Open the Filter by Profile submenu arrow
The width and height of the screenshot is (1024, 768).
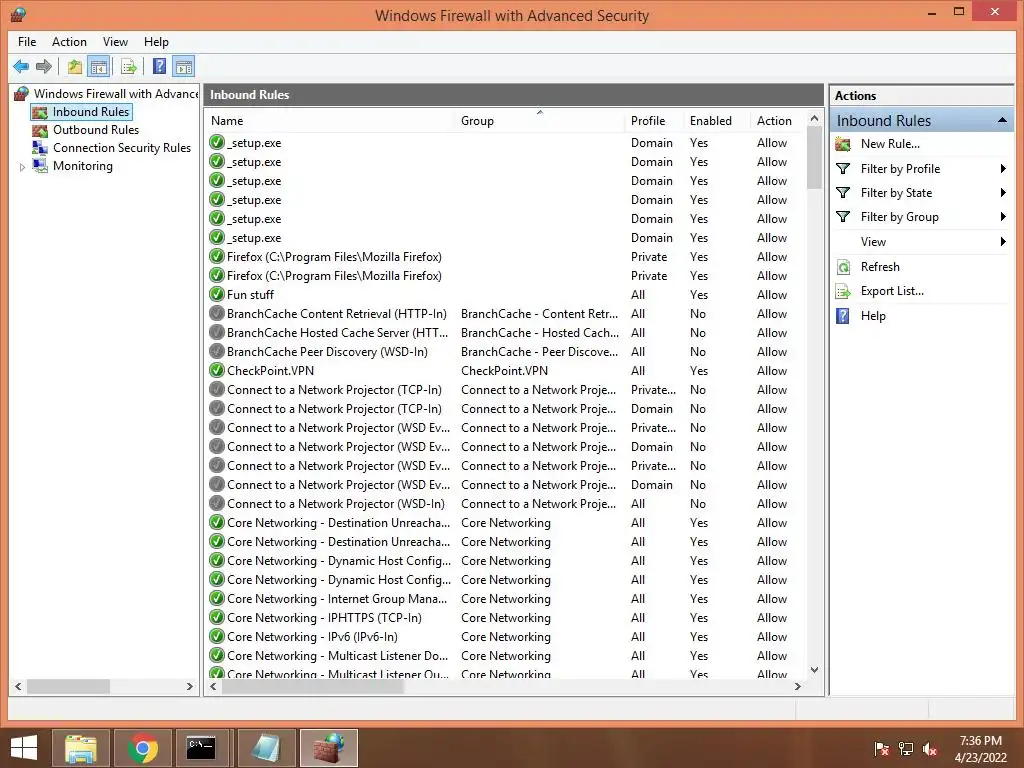pos(1003,168)
